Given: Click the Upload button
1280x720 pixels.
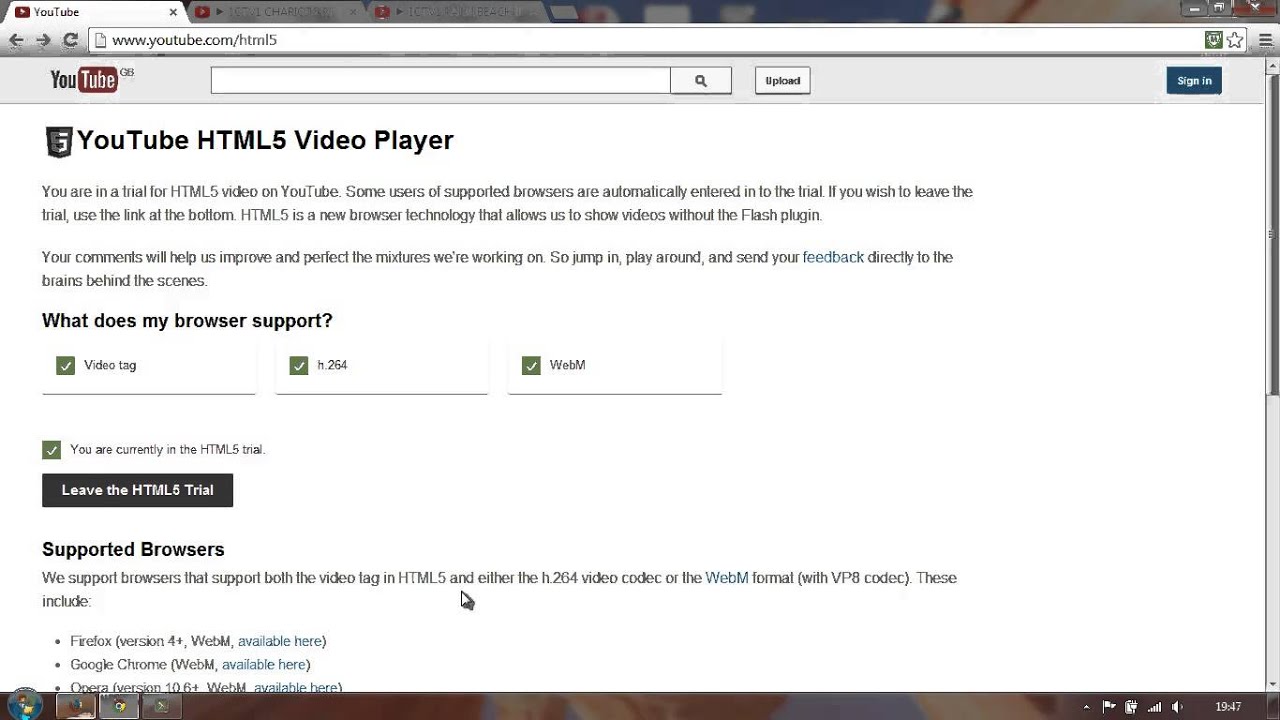Looking at the screenshot, I should click(x=782, y=81).
